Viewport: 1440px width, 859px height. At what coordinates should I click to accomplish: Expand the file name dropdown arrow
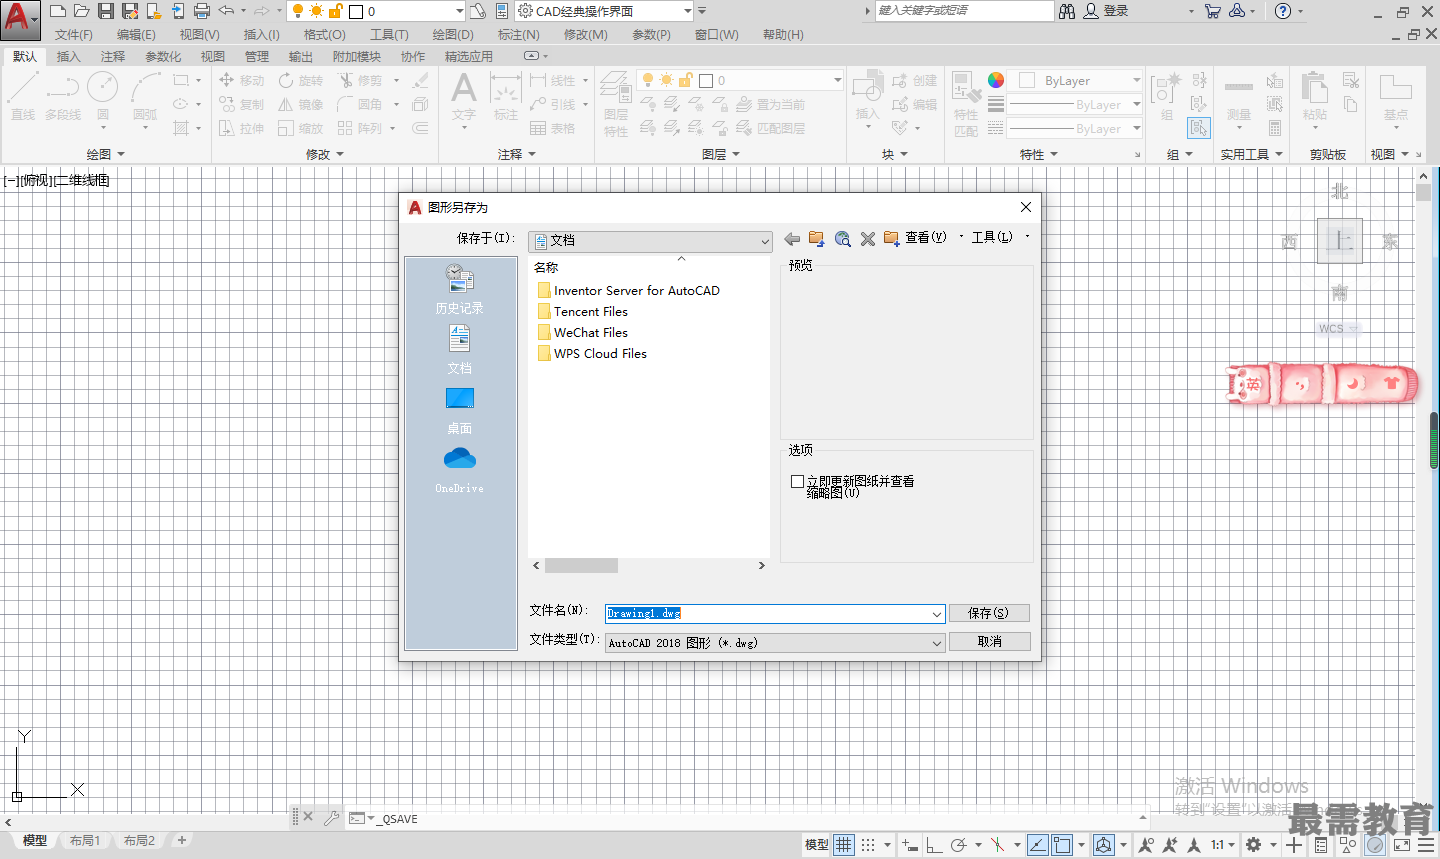coord(937,614)
